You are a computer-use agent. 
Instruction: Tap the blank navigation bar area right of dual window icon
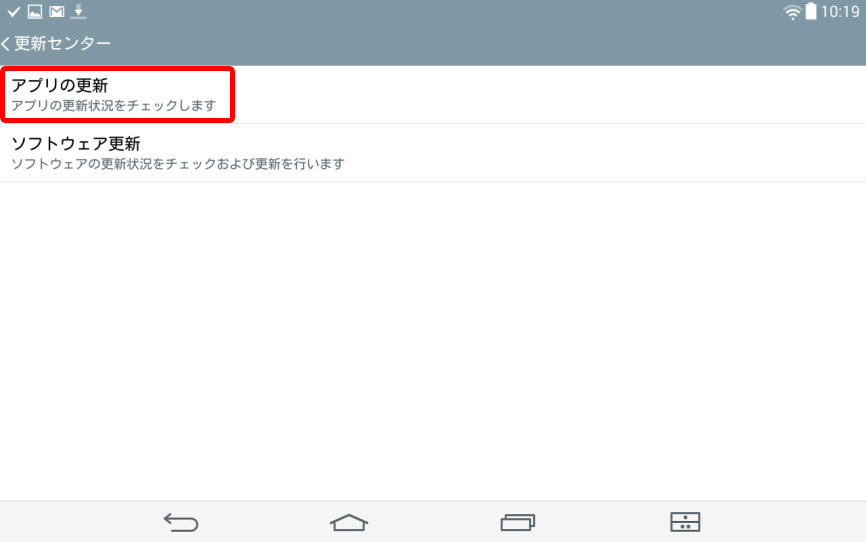783,522
